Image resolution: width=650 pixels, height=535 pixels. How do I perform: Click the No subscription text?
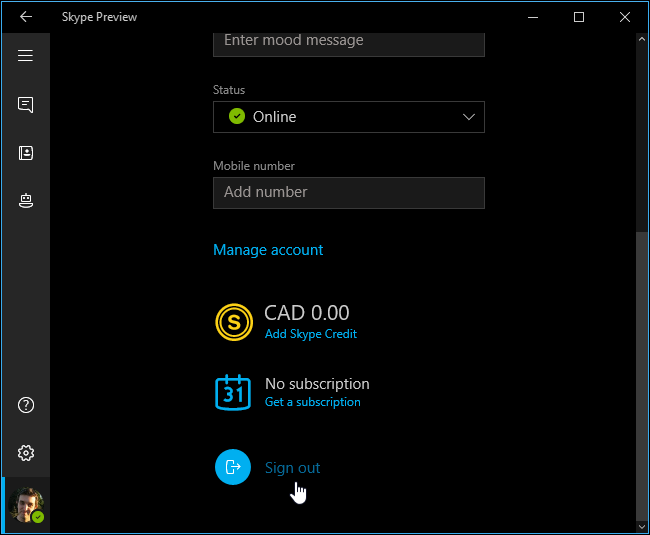(x=317, y=384)
